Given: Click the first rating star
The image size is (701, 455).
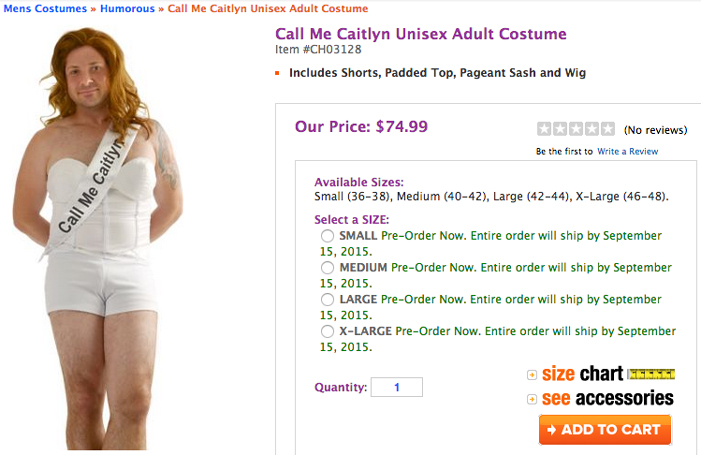Looking at the screenshot, I should coord(544,129).
